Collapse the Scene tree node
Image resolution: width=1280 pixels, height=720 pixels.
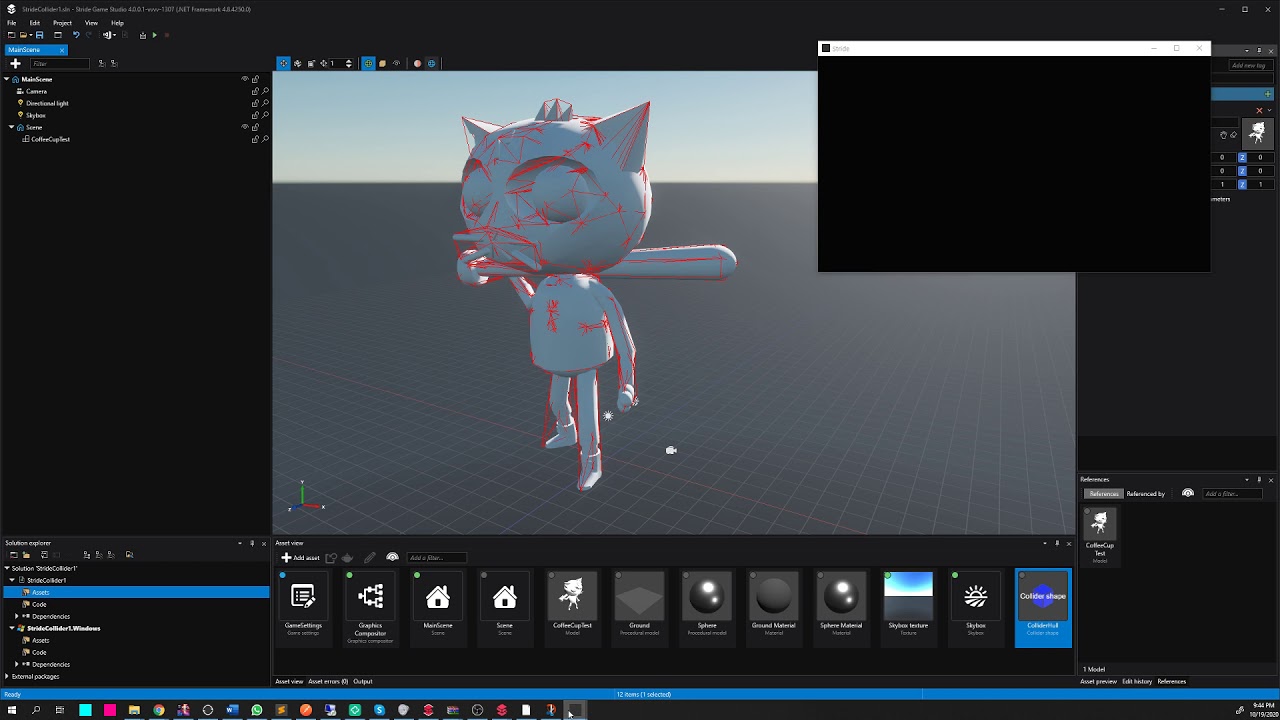pyautogui.click(x=11, y=127)
